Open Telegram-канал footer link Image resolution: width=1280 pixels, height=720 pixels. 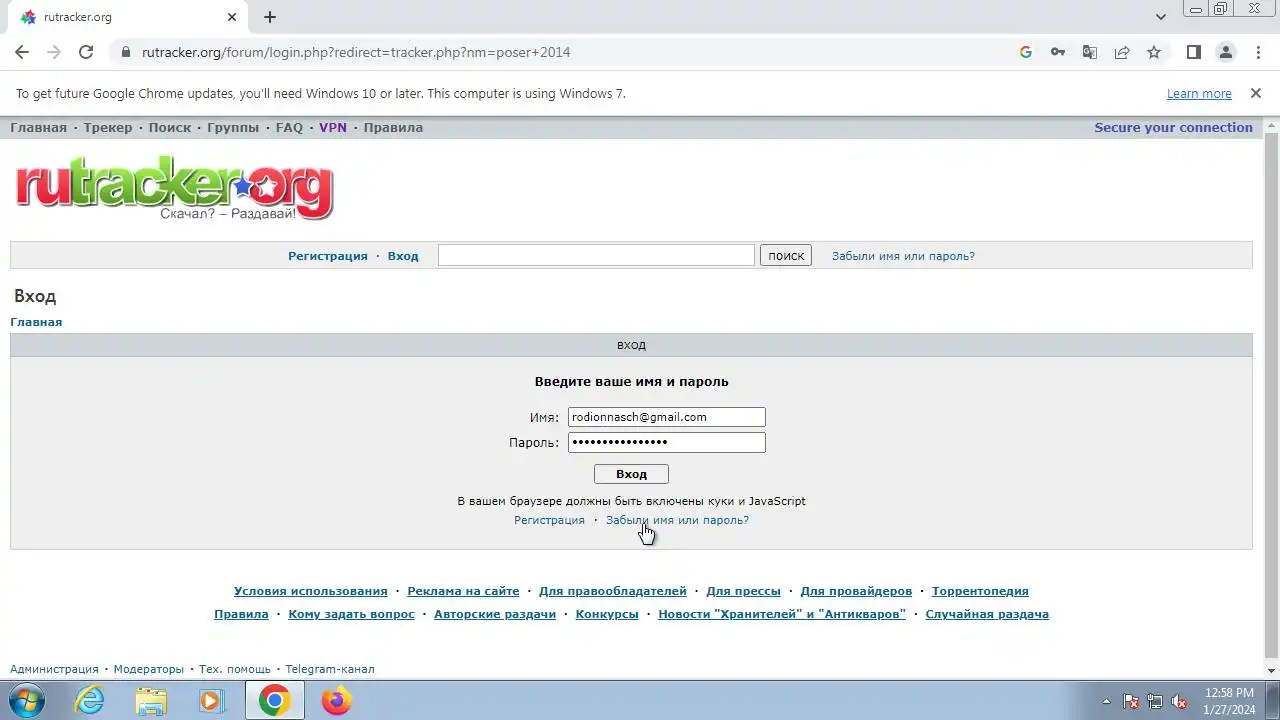330,669
